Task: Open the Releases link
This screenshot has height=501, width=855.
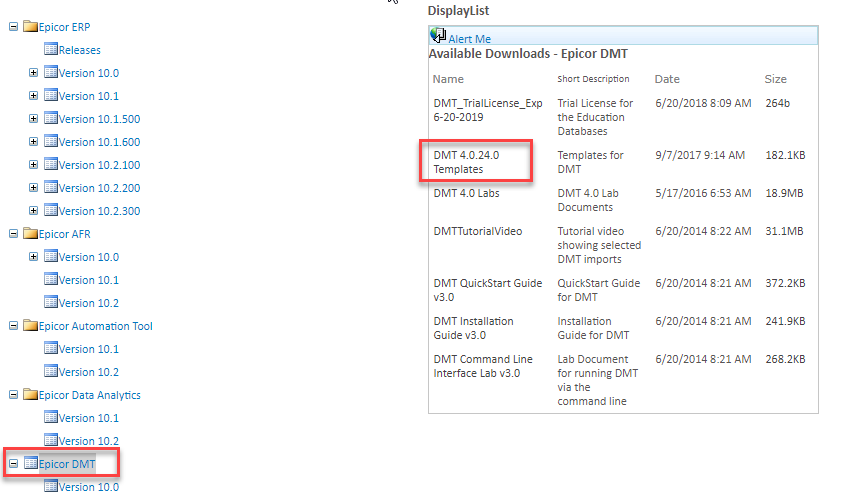Action: pyautogui.click(x=80, y=50)
